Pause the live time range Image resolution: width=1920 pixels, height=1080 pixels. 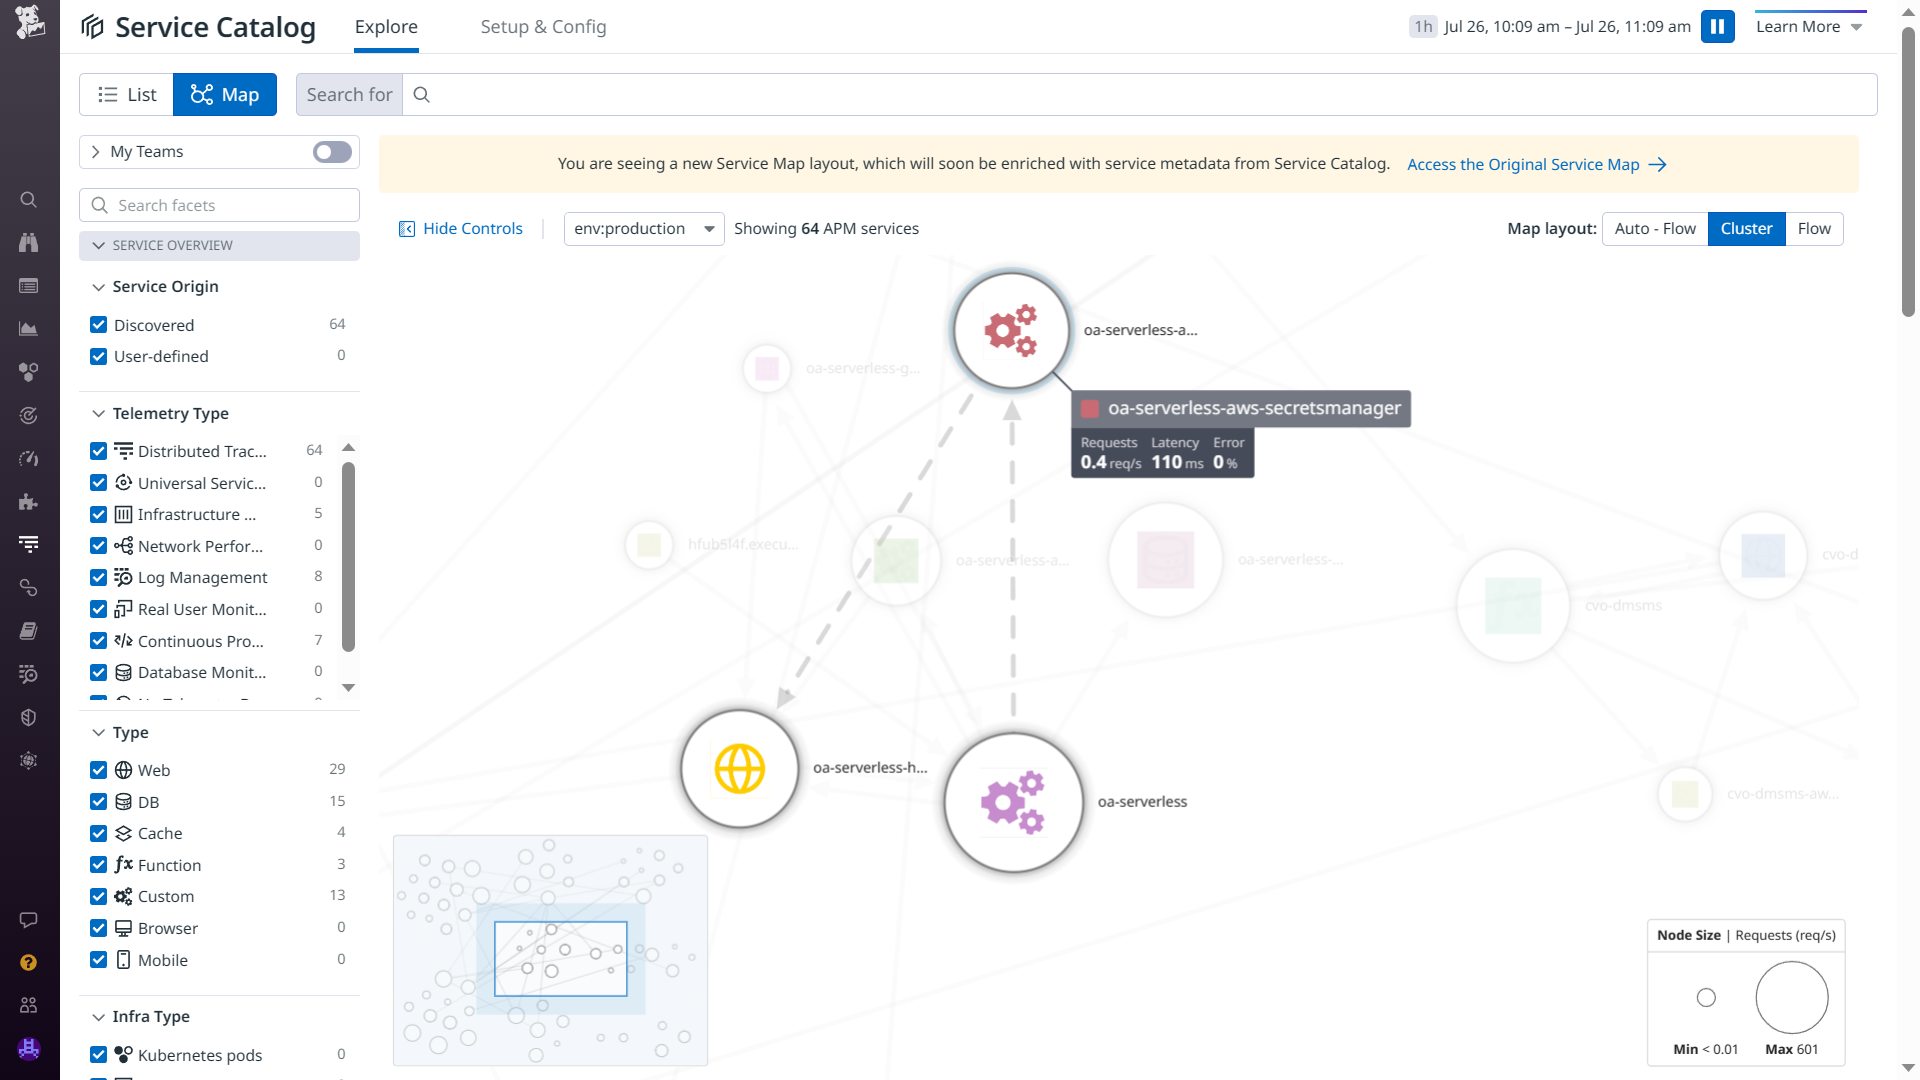click(x=1717, y=27)
